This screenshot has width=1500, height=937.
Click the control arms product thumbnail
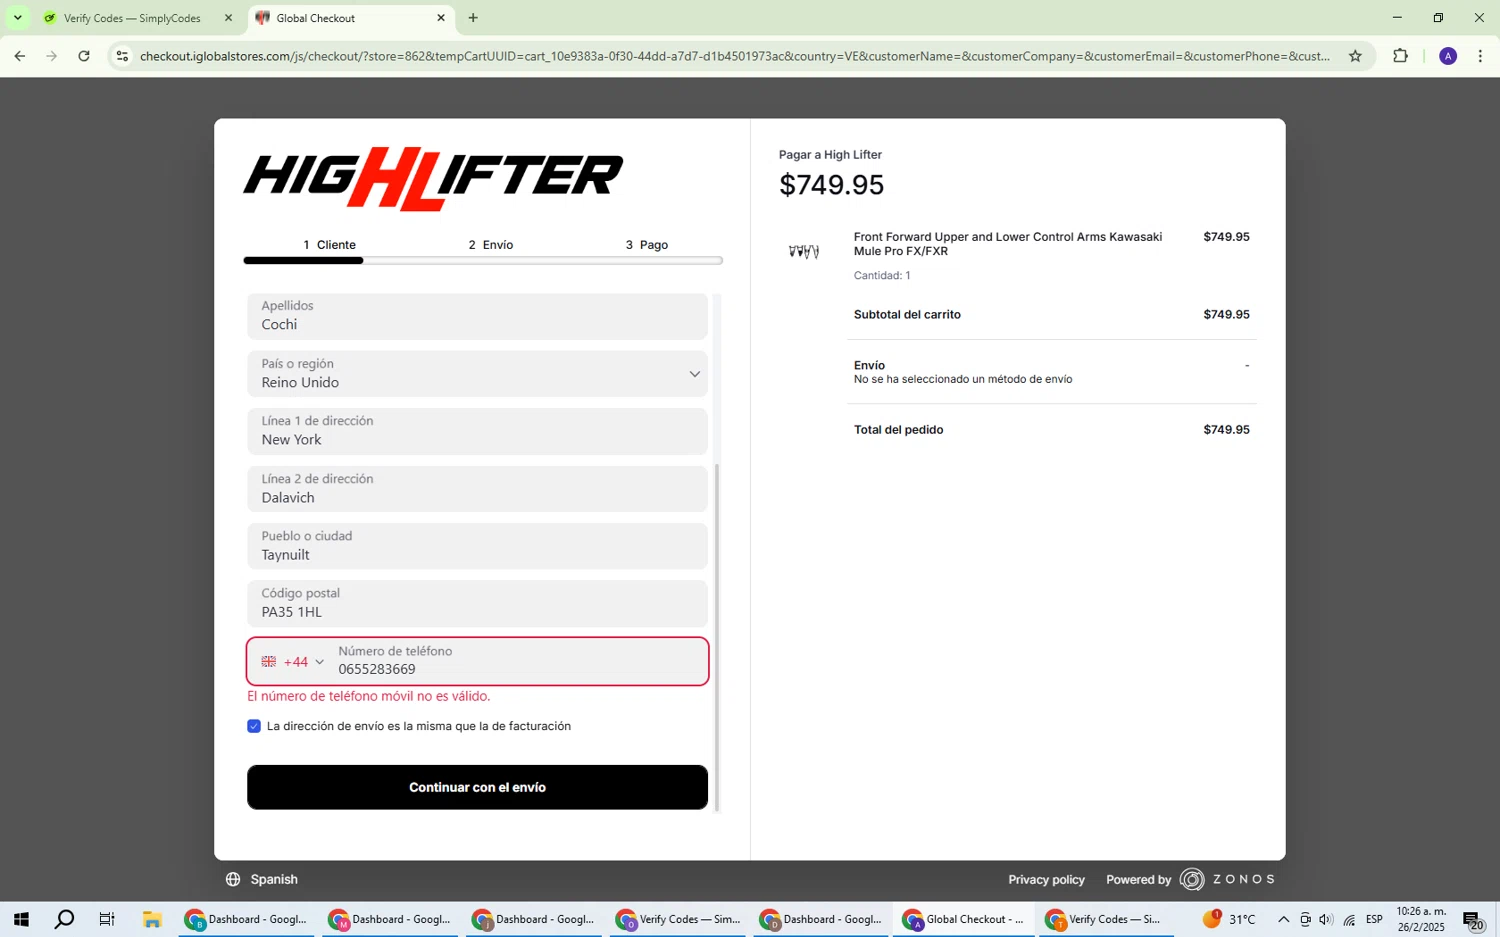(804, 251)
